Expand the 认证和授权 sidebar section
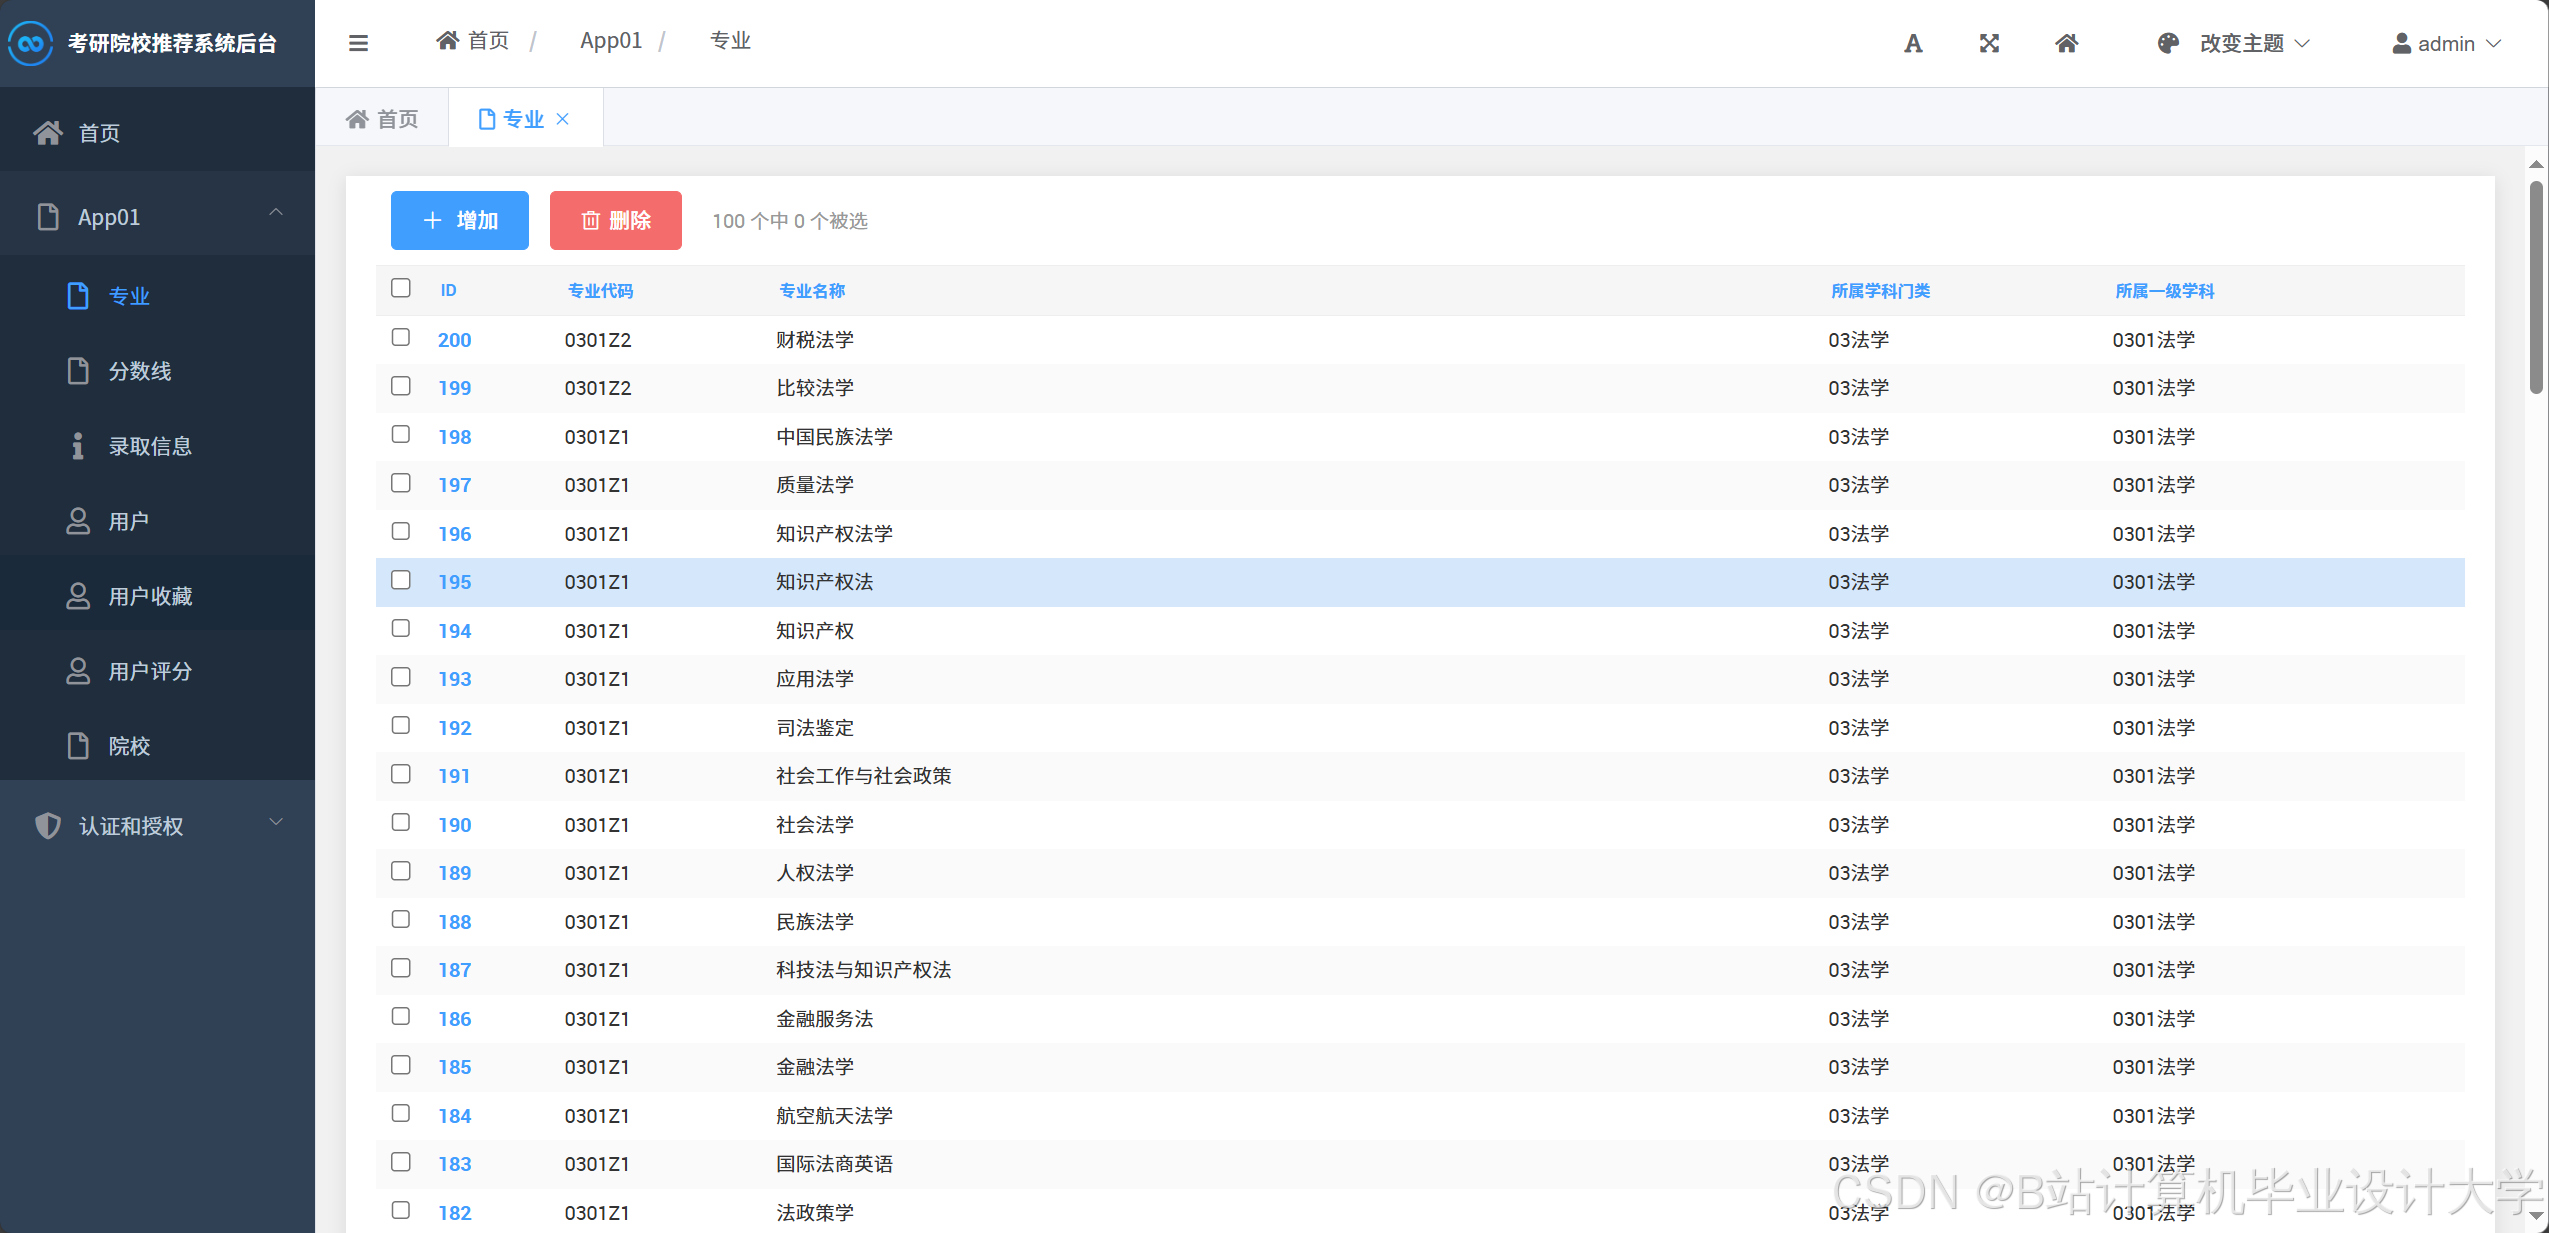The image size is (2549, 1233). (x=157, y=825)
